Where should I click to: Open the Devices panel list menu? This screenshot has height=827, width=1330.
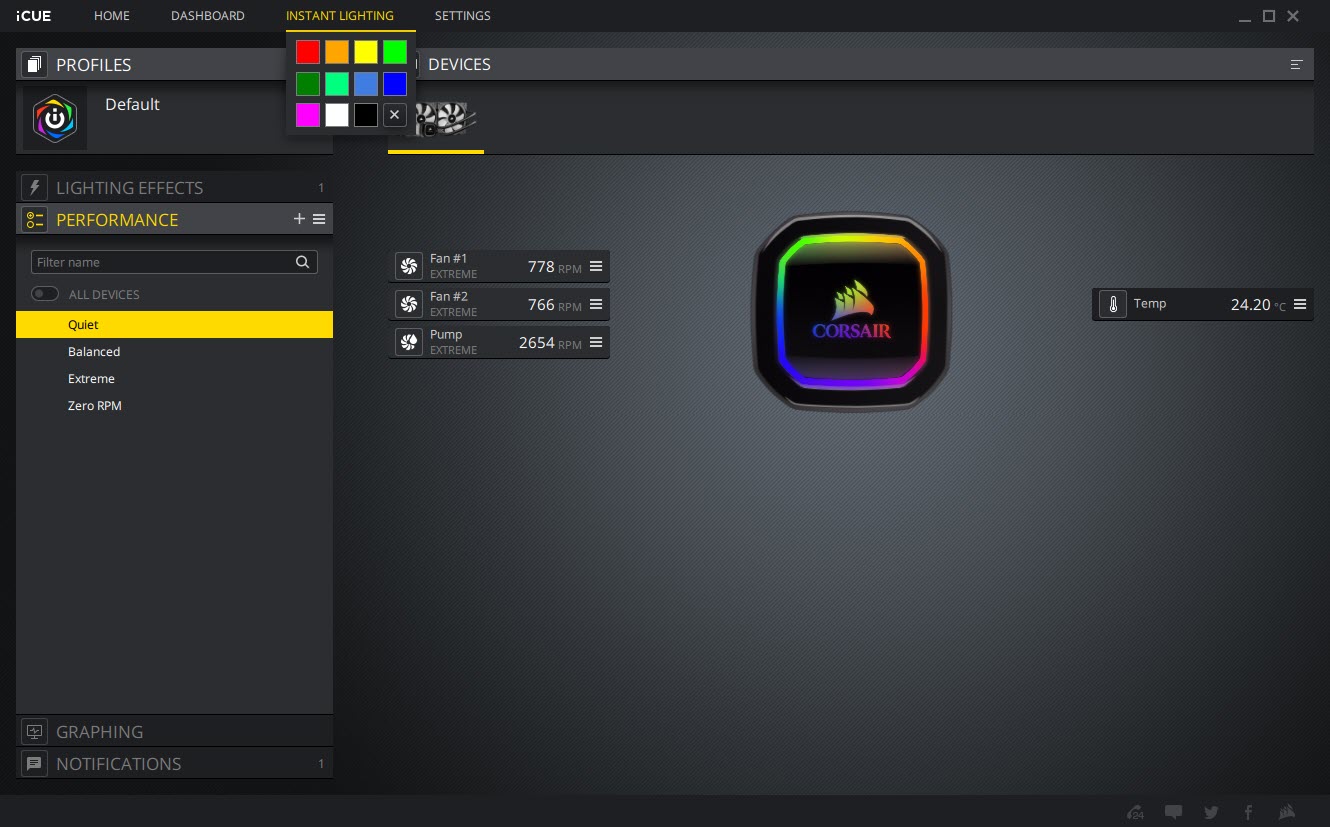pos(1297,64)
